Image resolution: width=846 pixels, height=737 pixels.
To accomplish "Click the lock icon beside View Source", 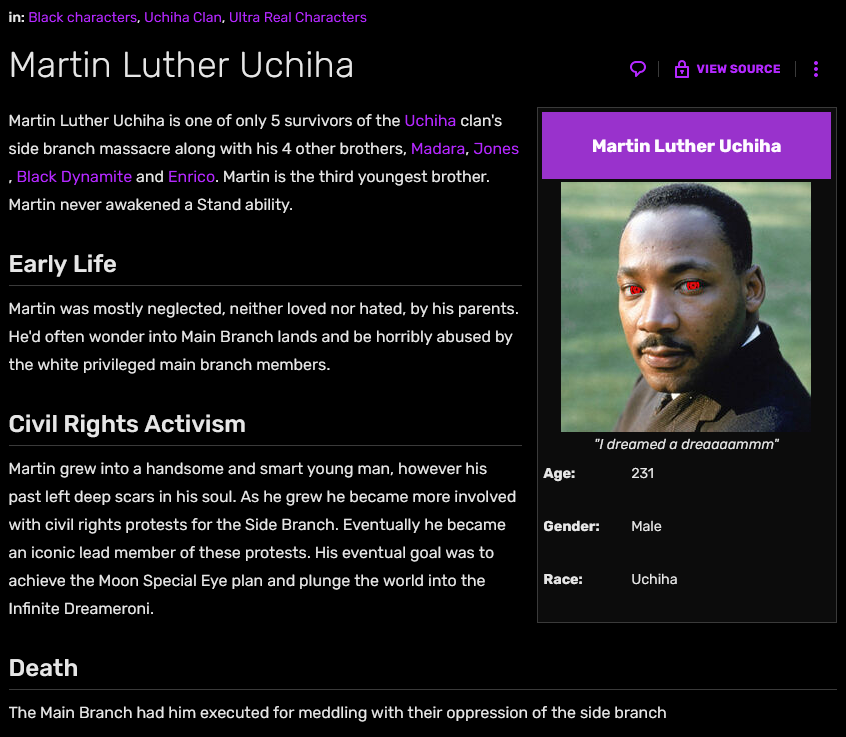I will tap(681, 69).
